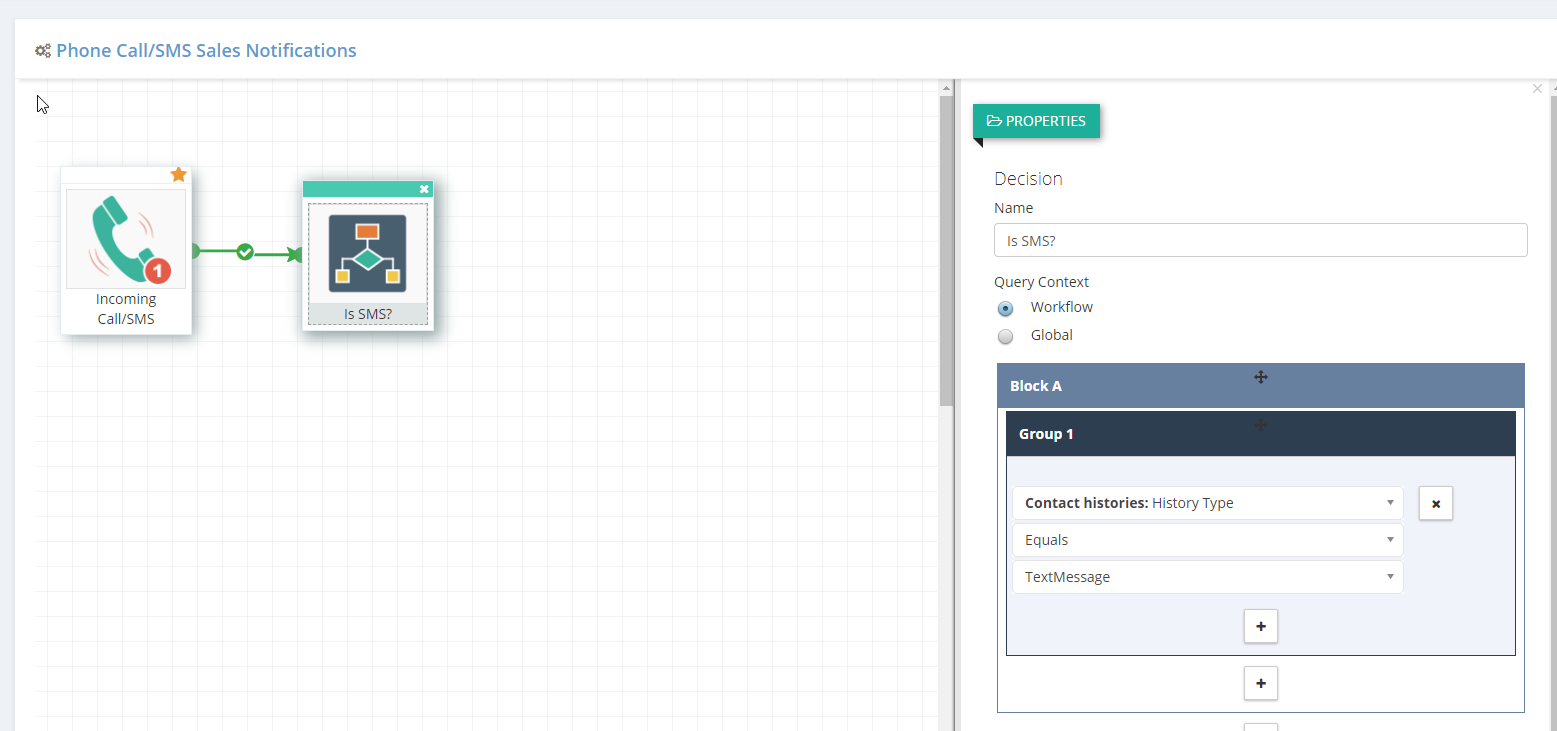Click the Workflow radio option label
1557x731 pixels.
[1062, 307]
